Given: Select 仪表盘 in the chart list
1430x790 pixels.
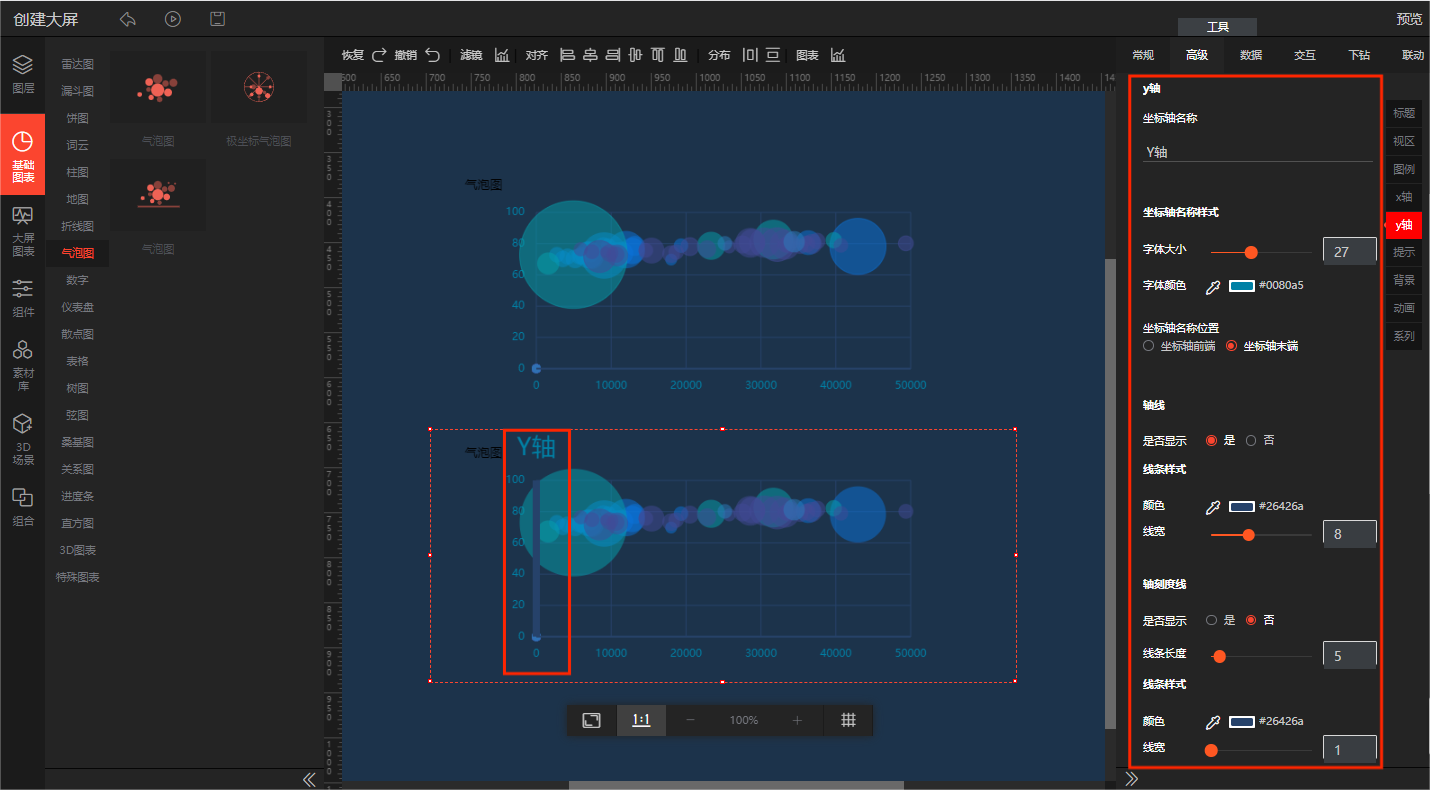Looking at the screenshot, I should tap(77, 307).
